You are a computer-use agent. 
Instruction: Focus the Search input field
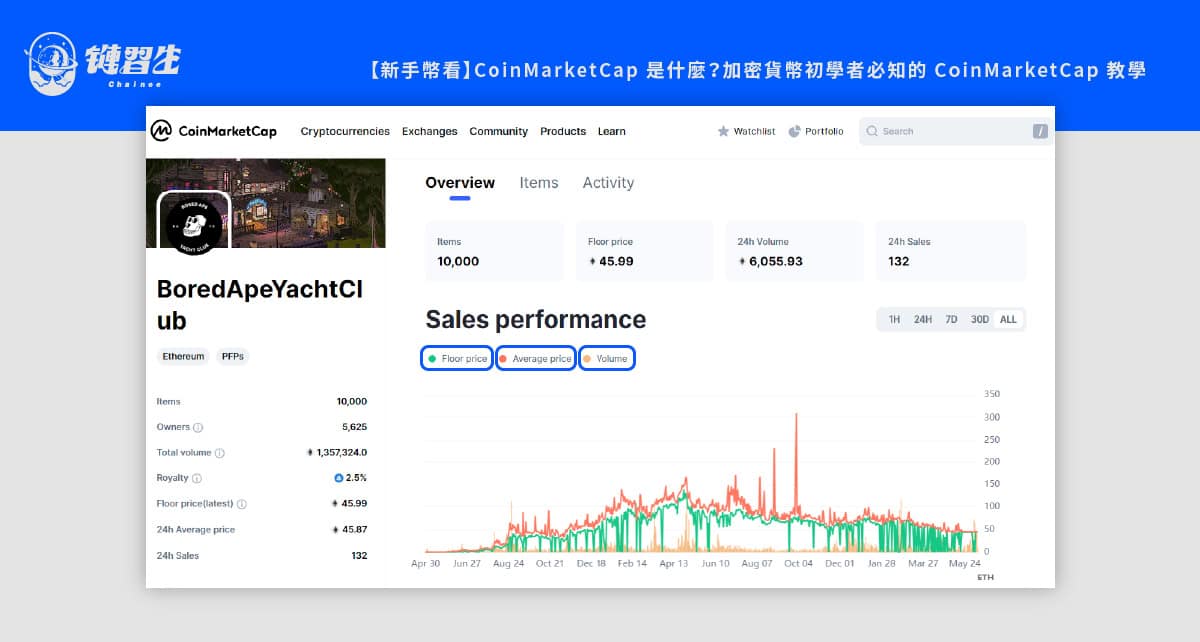pos(956,131)
